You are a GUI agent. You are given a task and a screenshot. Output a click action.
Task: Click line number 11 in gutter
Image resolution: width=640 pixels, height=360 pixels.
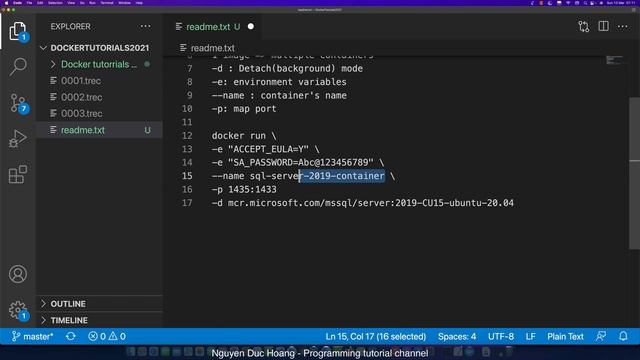pyautogui.click(x=187, y=122)
